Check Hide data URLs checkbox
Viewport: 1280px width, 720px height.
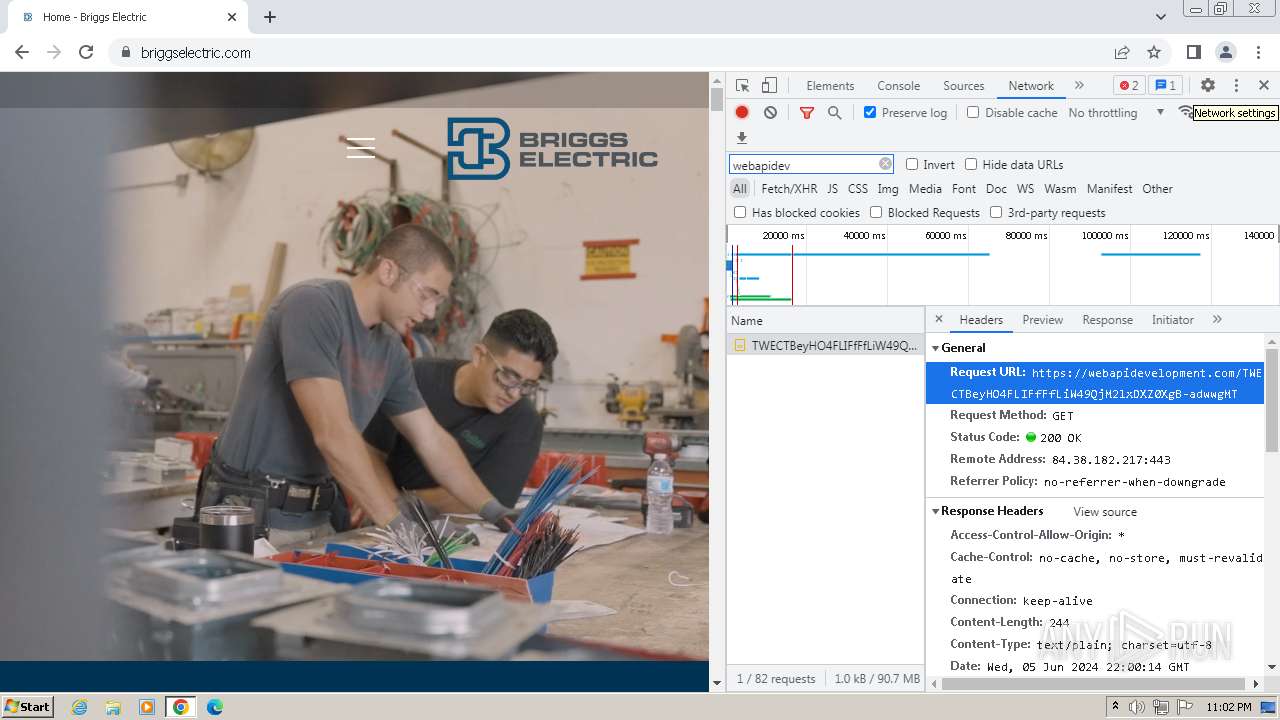click(971, 164)
